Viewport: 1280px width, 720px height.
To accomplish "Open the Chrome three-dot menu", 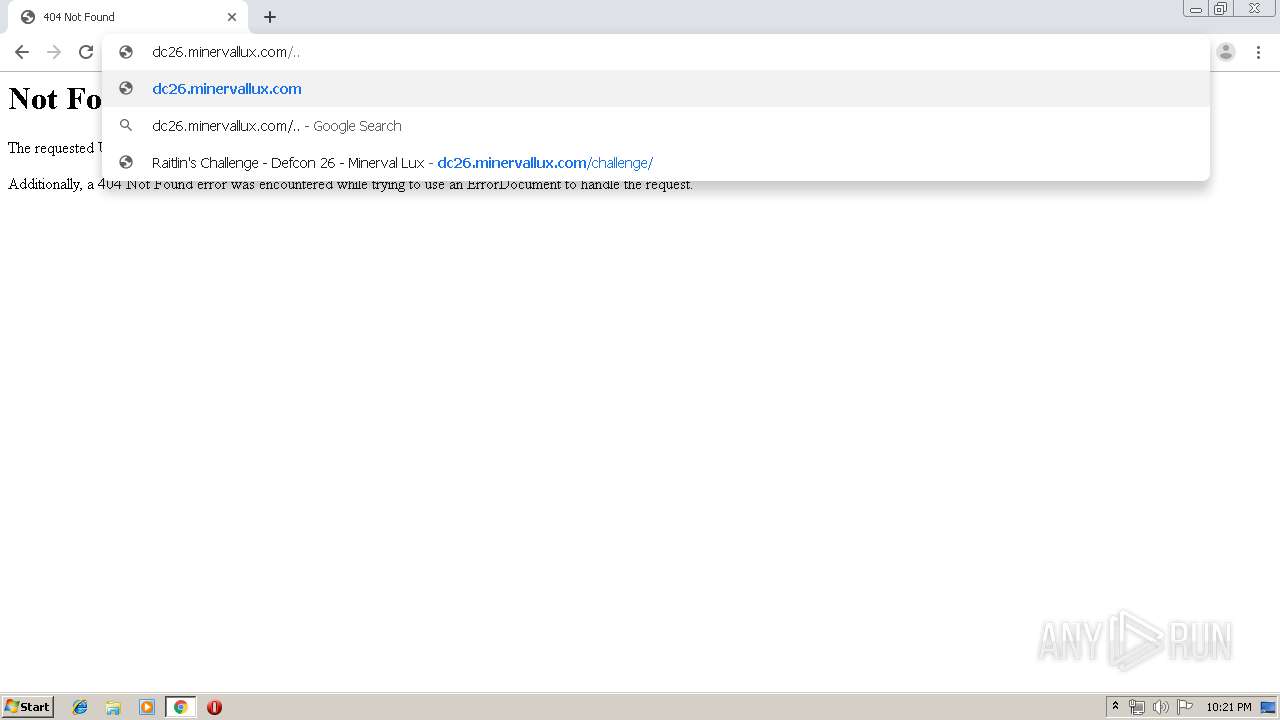I will click(x=1258, y=52).
